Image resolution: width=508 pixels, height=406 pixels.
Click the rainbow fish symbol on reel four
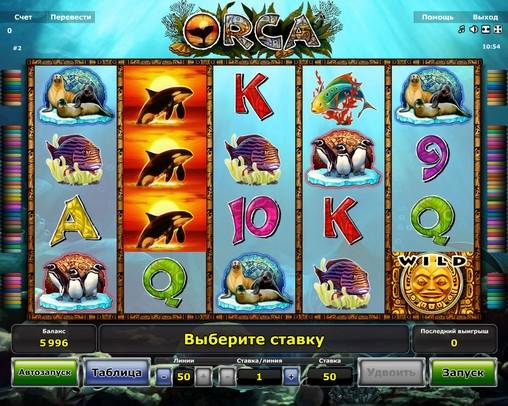[x=343, y=98]
